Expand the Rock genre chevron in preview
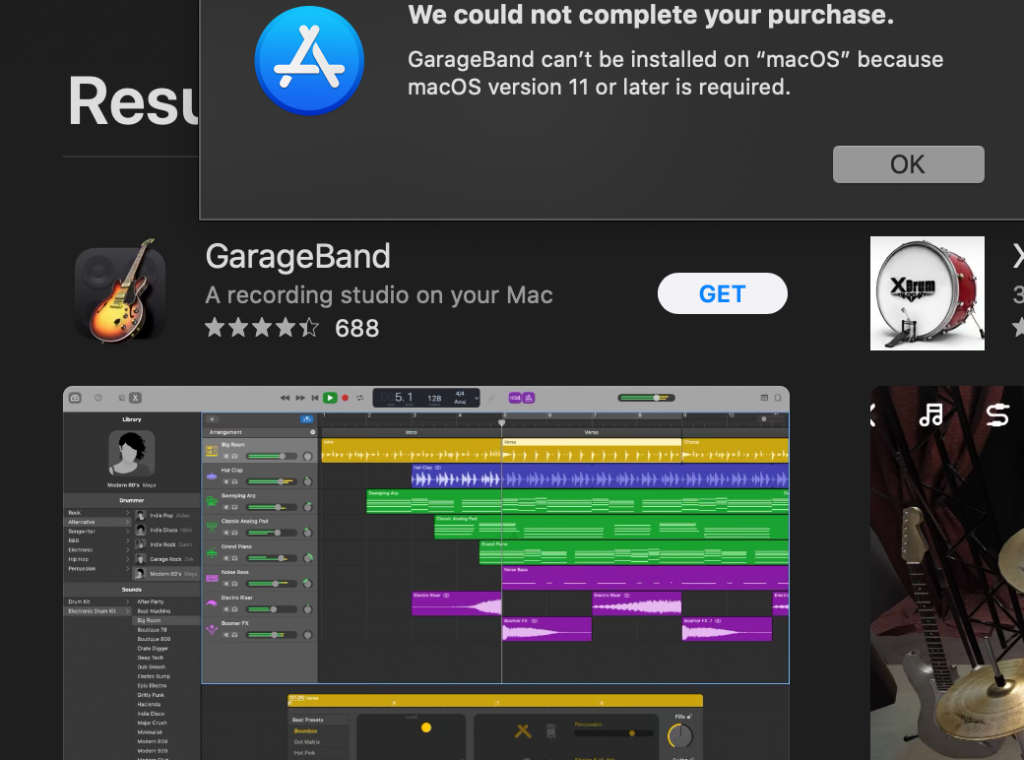The image size is (1024, 760). (x=127, y=513)
